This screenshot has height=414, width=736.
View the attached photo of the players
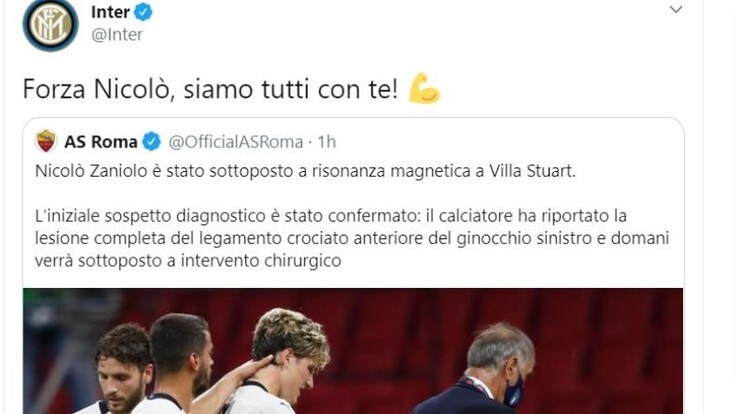pos(353,351)
